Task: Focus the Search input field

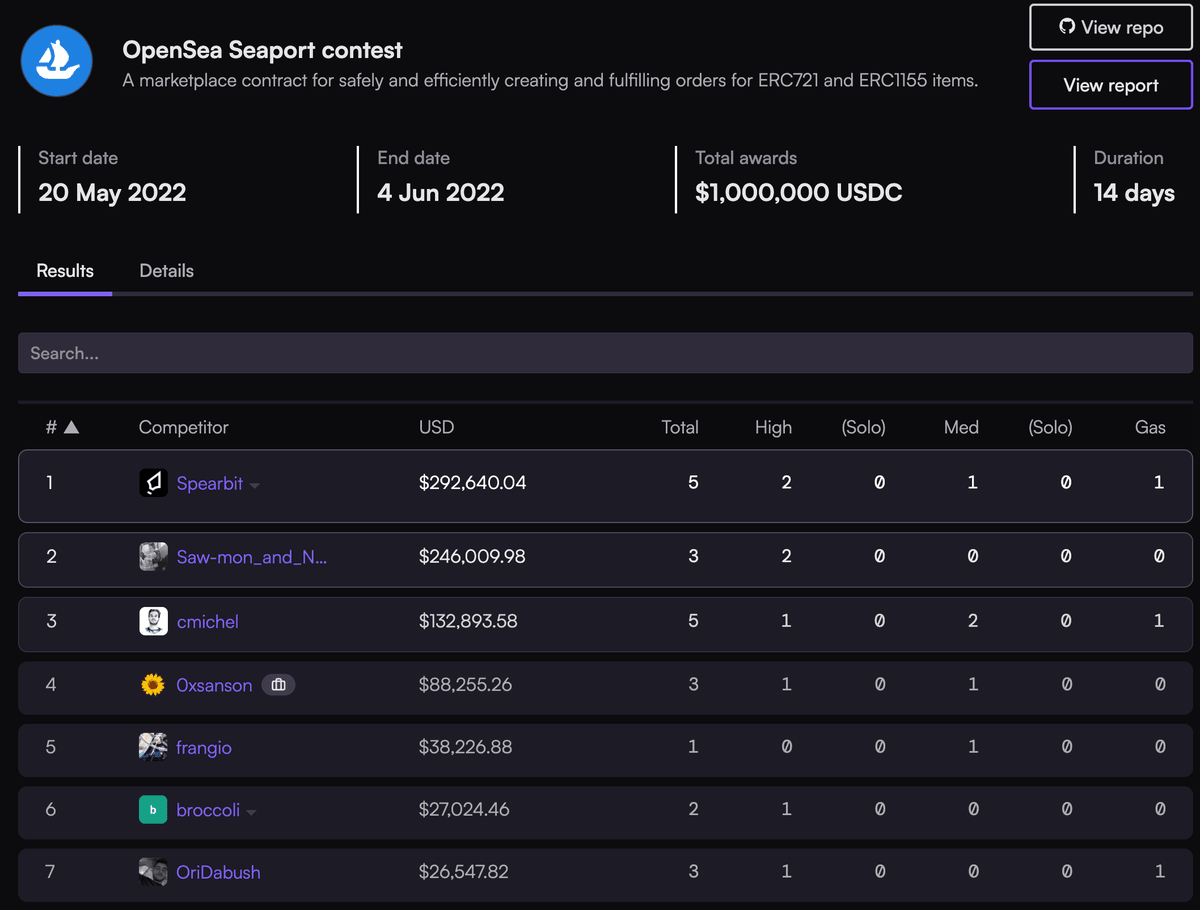Action: point(605,353)
